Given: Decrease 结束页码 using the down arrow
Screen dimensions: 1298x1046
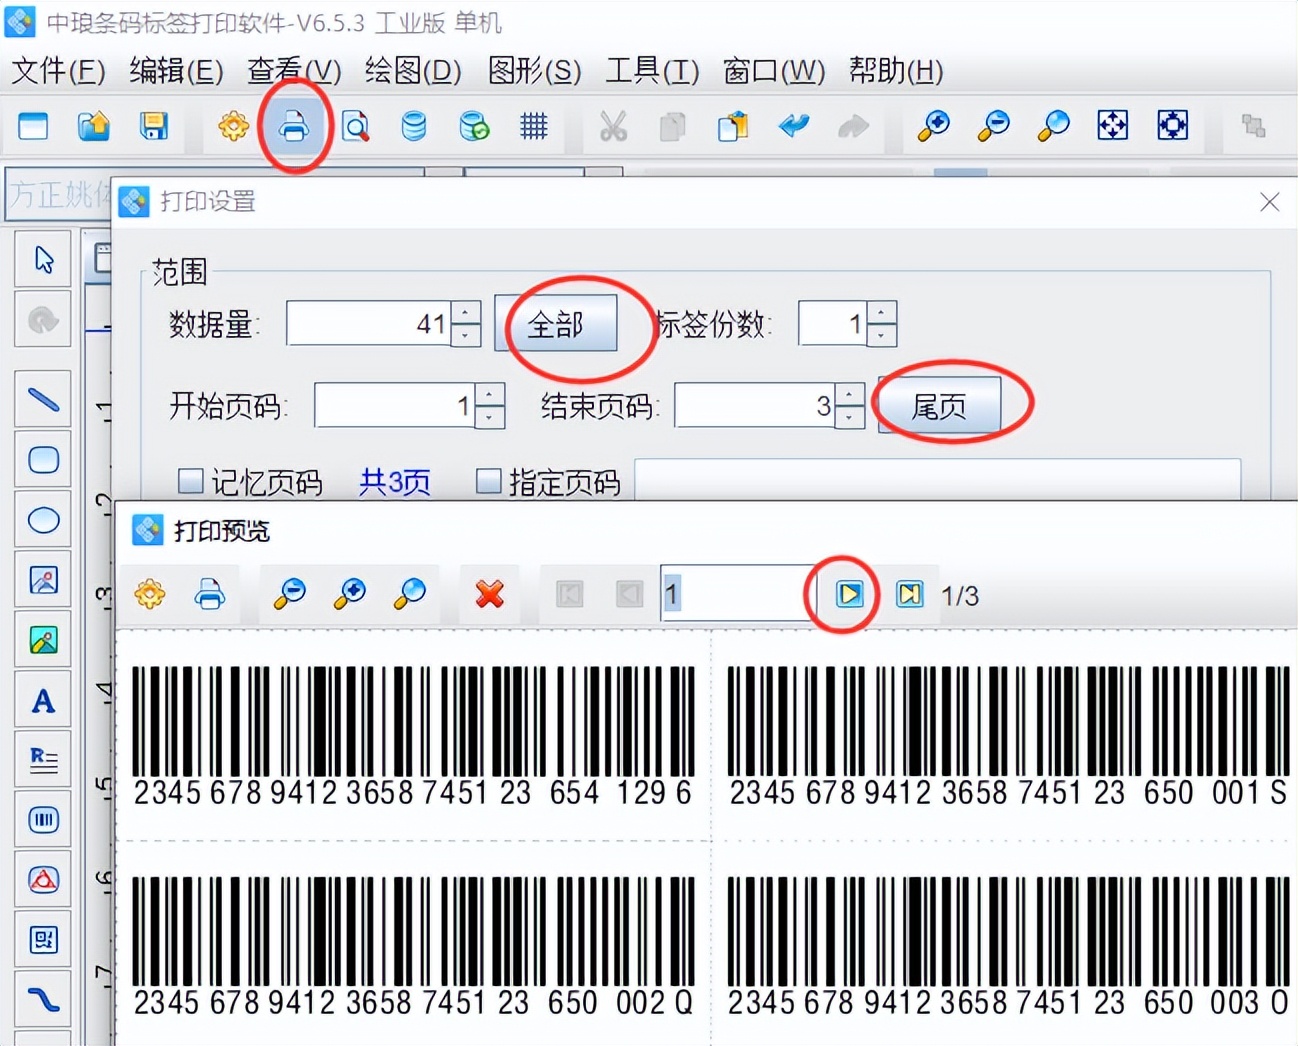Looking at the screenshot, I should pos(849,416).
